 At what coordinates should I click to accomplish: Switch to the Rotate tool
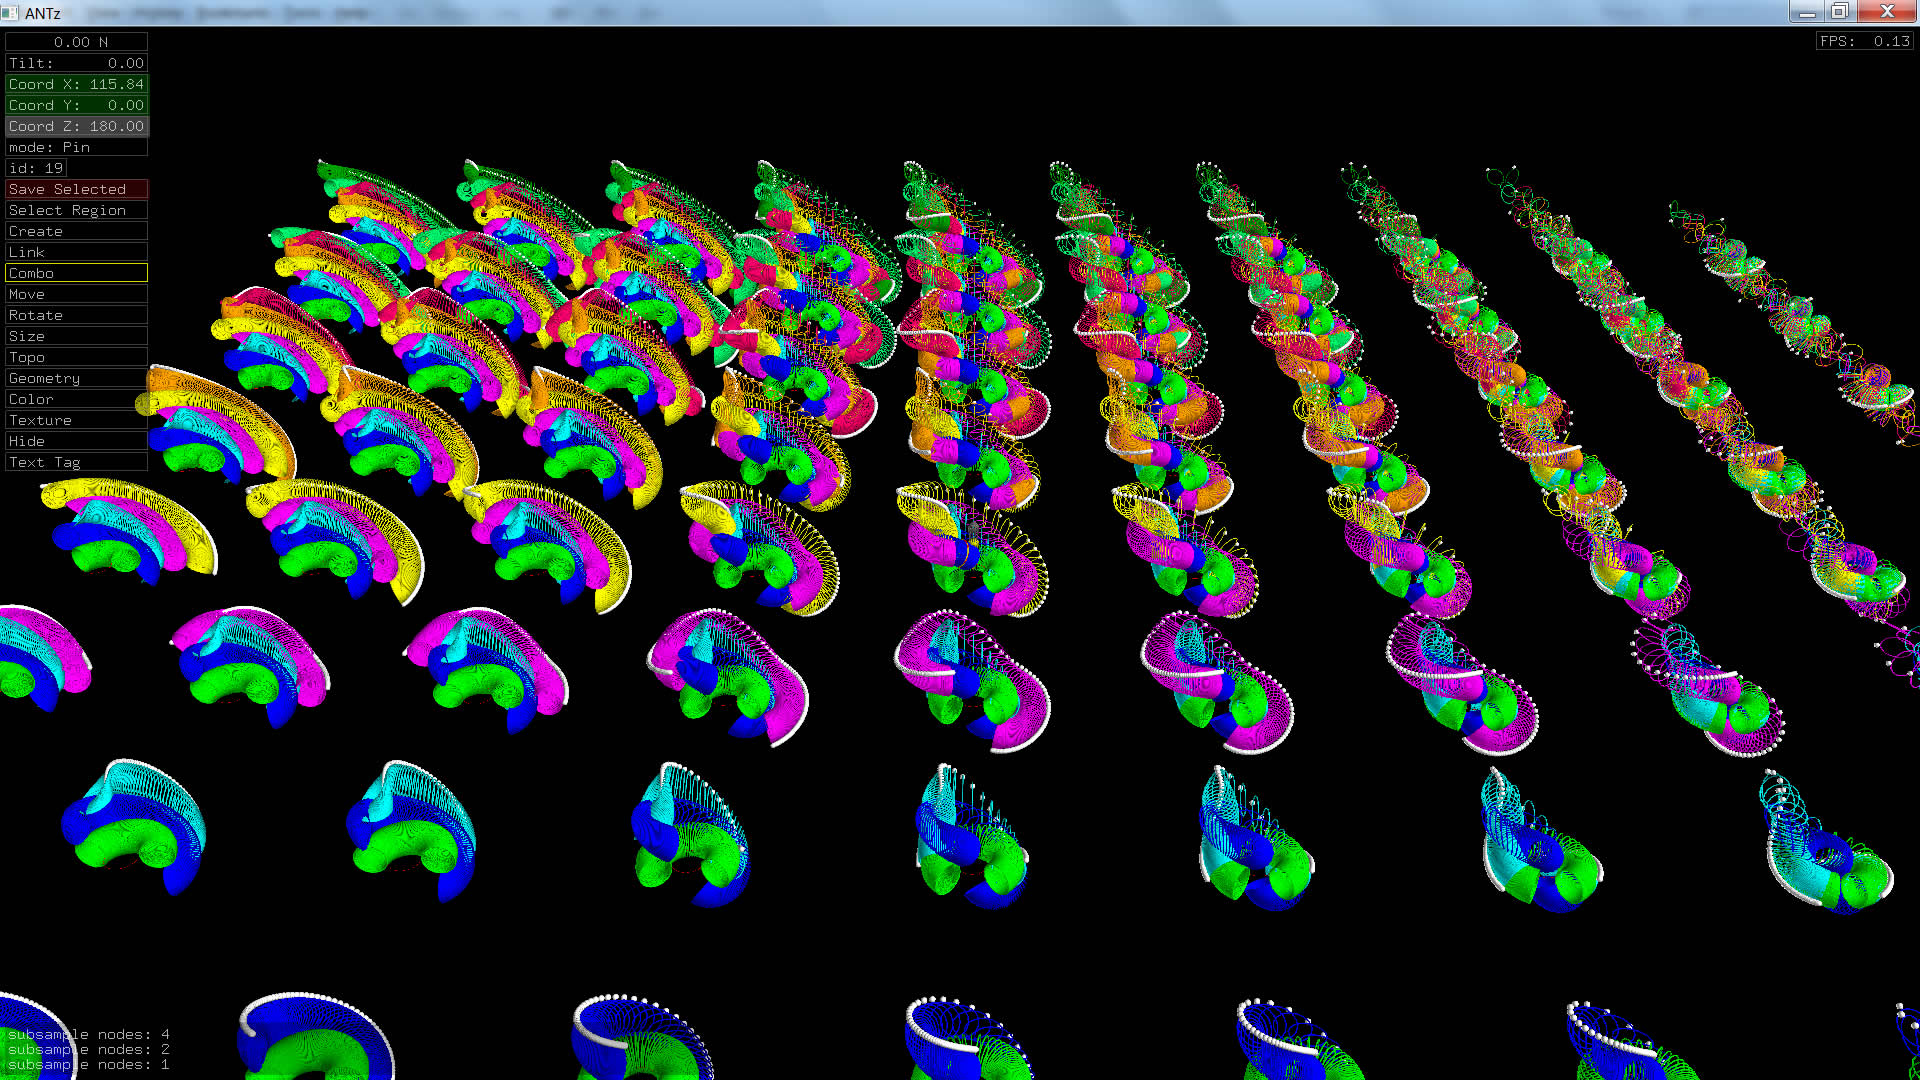pyautogui.click(x=76, y=315)
